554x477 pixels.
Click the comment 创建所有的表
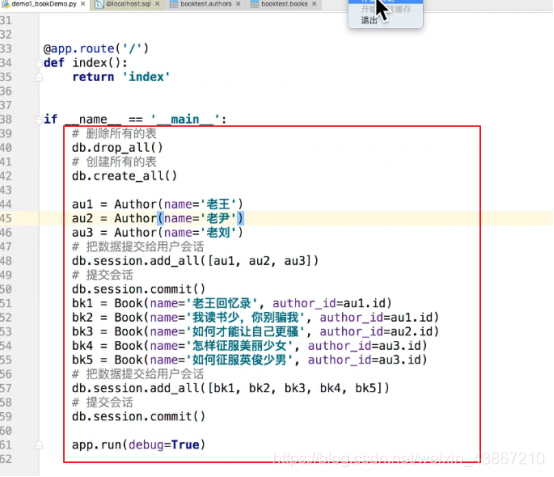114,162
